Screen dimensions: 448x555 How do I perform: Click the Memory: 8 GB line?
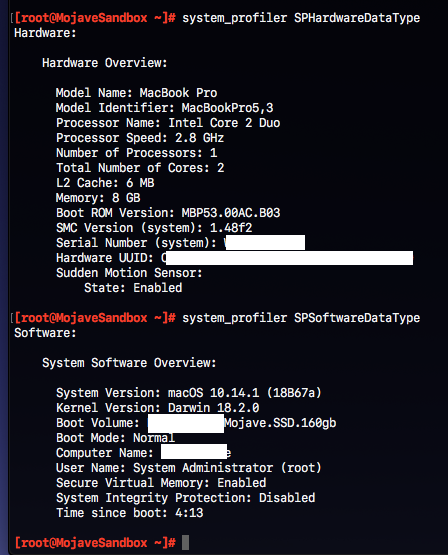[x=98, y=198]
